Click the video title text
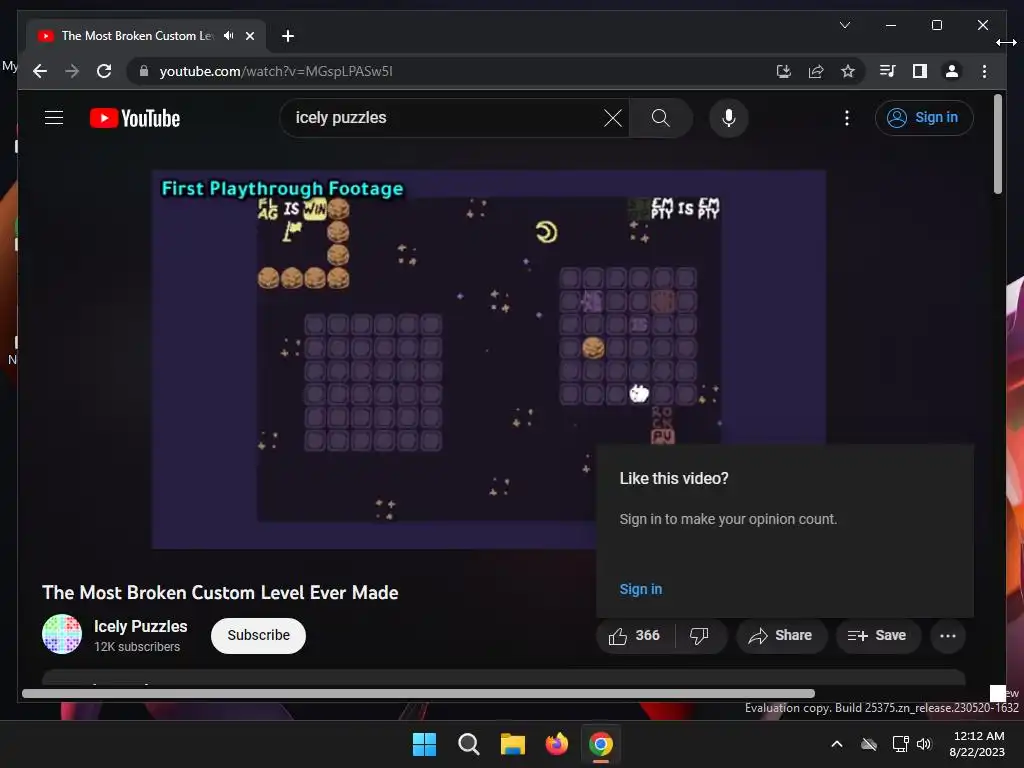 [220, 592]
